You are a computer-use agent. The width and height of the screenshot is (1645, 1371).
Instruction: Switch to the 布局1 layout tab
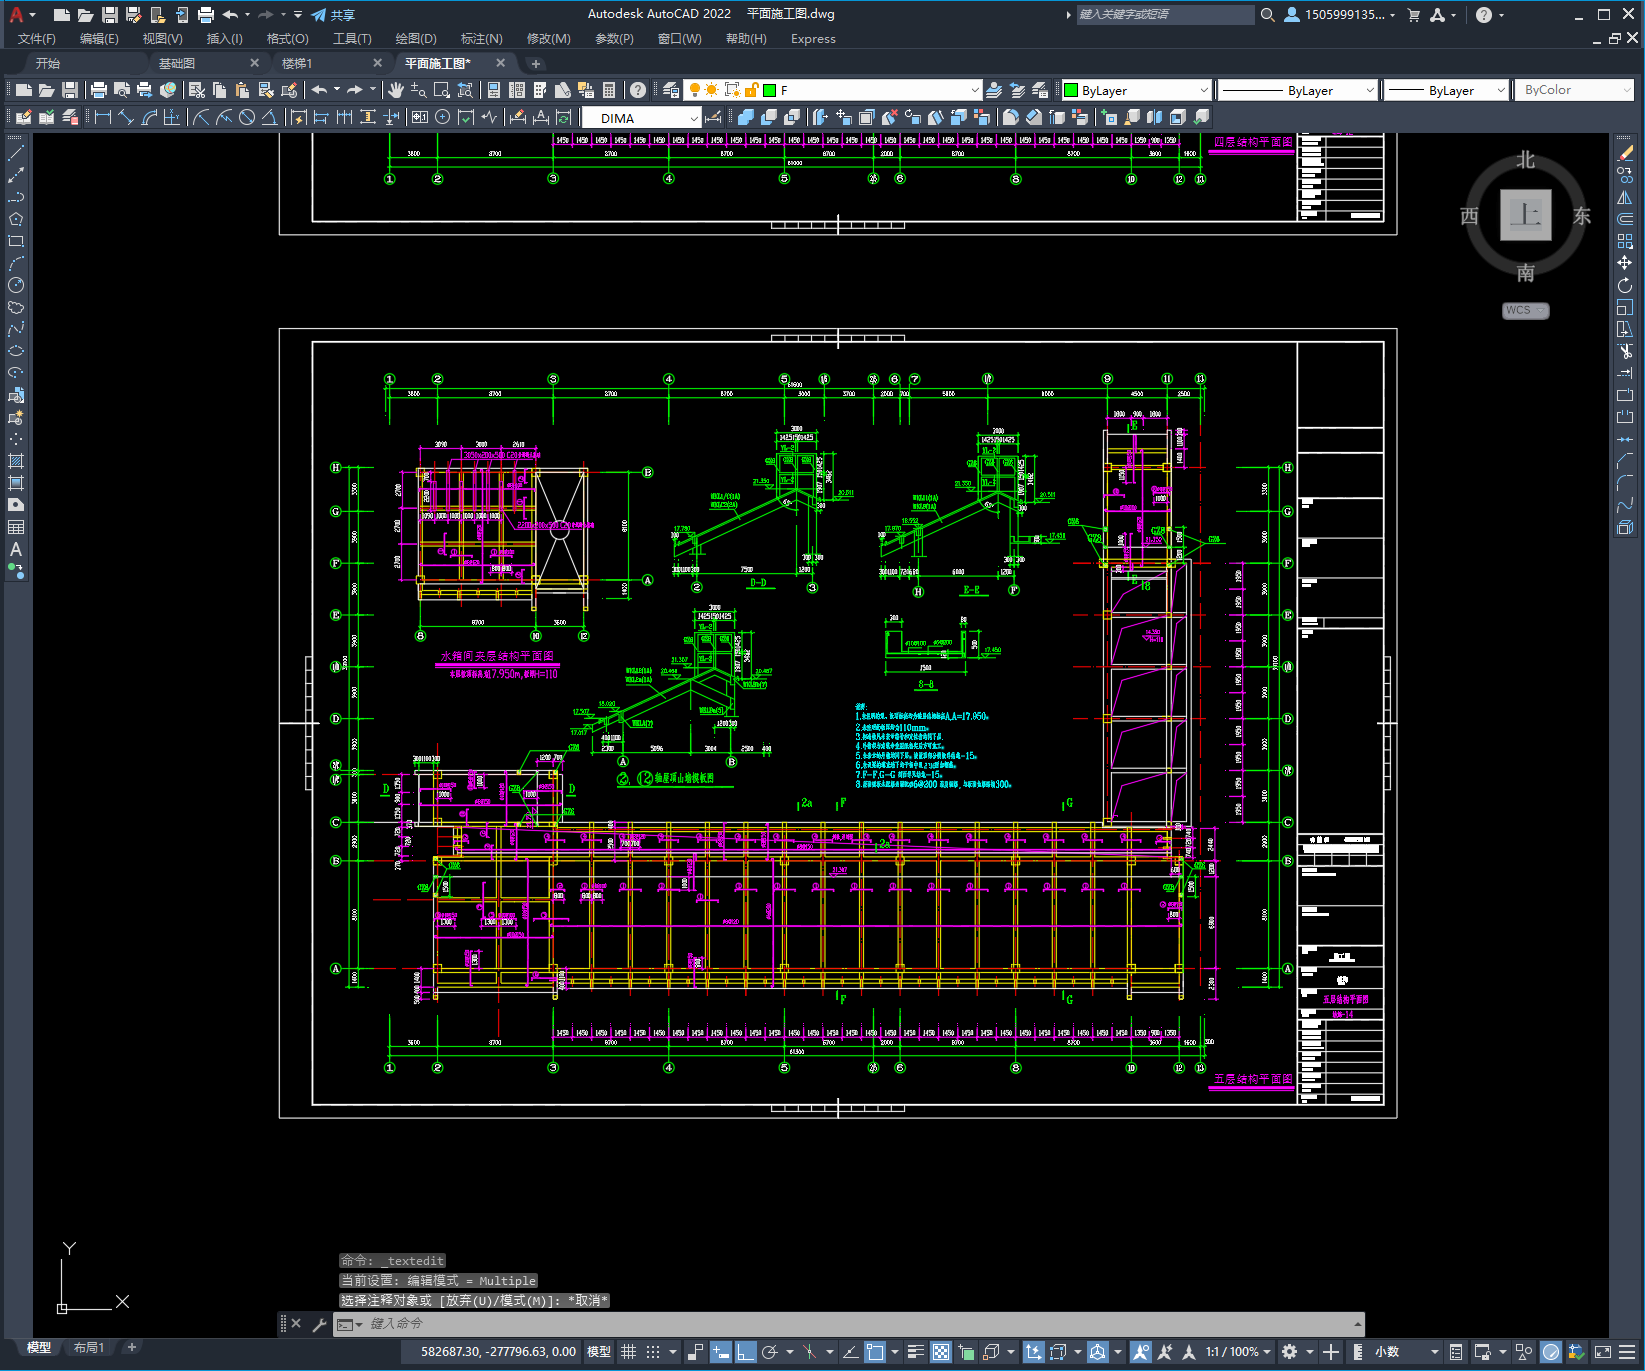pyautogui.click(x=89, y=1348)
